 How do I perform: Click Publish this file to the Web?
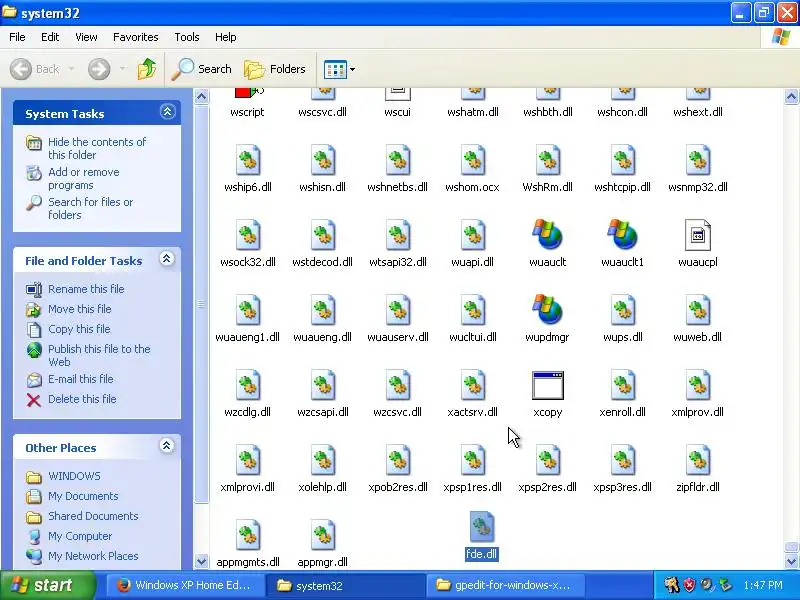pyautogui.click(x=99, y=356)
